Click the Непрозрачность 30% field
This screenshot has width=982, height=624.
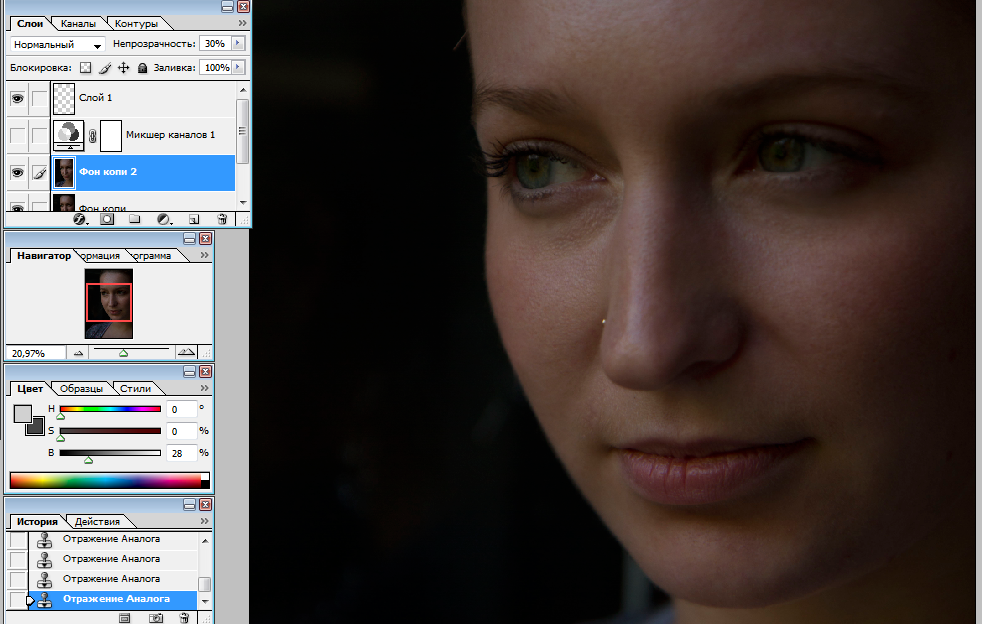coord(215,43)
